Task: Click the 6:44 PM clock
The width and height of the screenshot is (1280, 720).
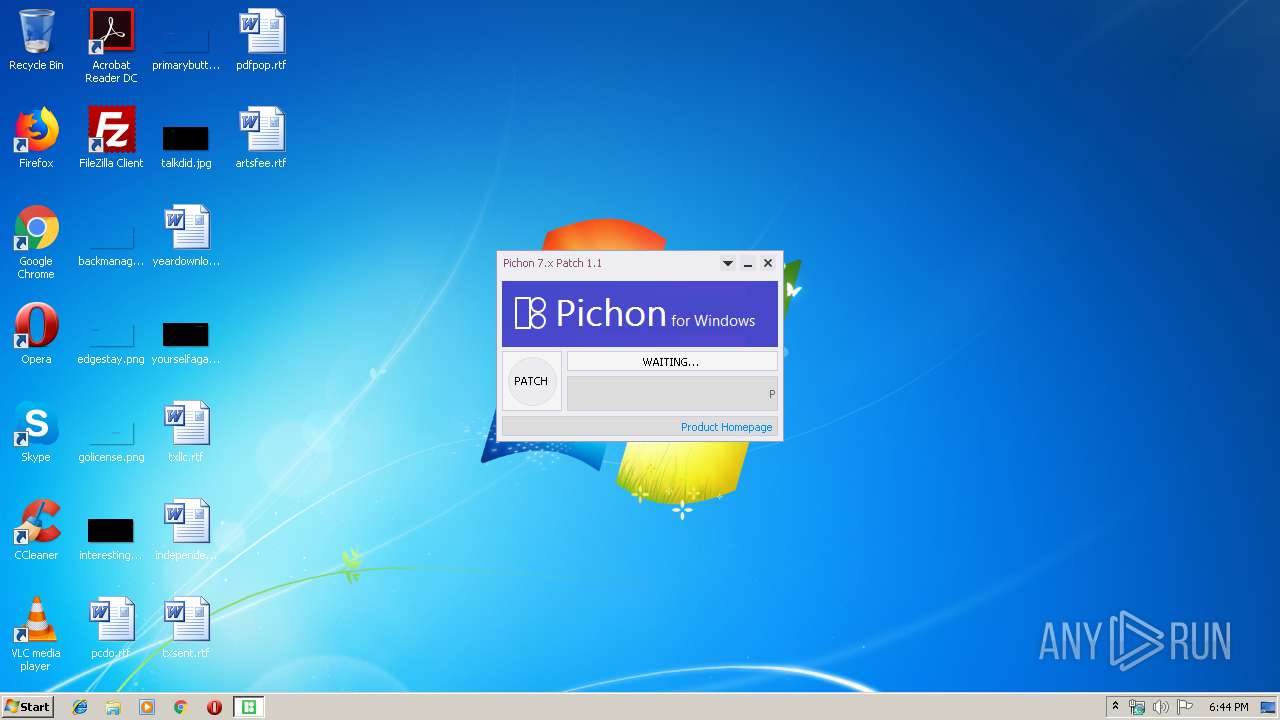Action: click(x=1228, y=707)
